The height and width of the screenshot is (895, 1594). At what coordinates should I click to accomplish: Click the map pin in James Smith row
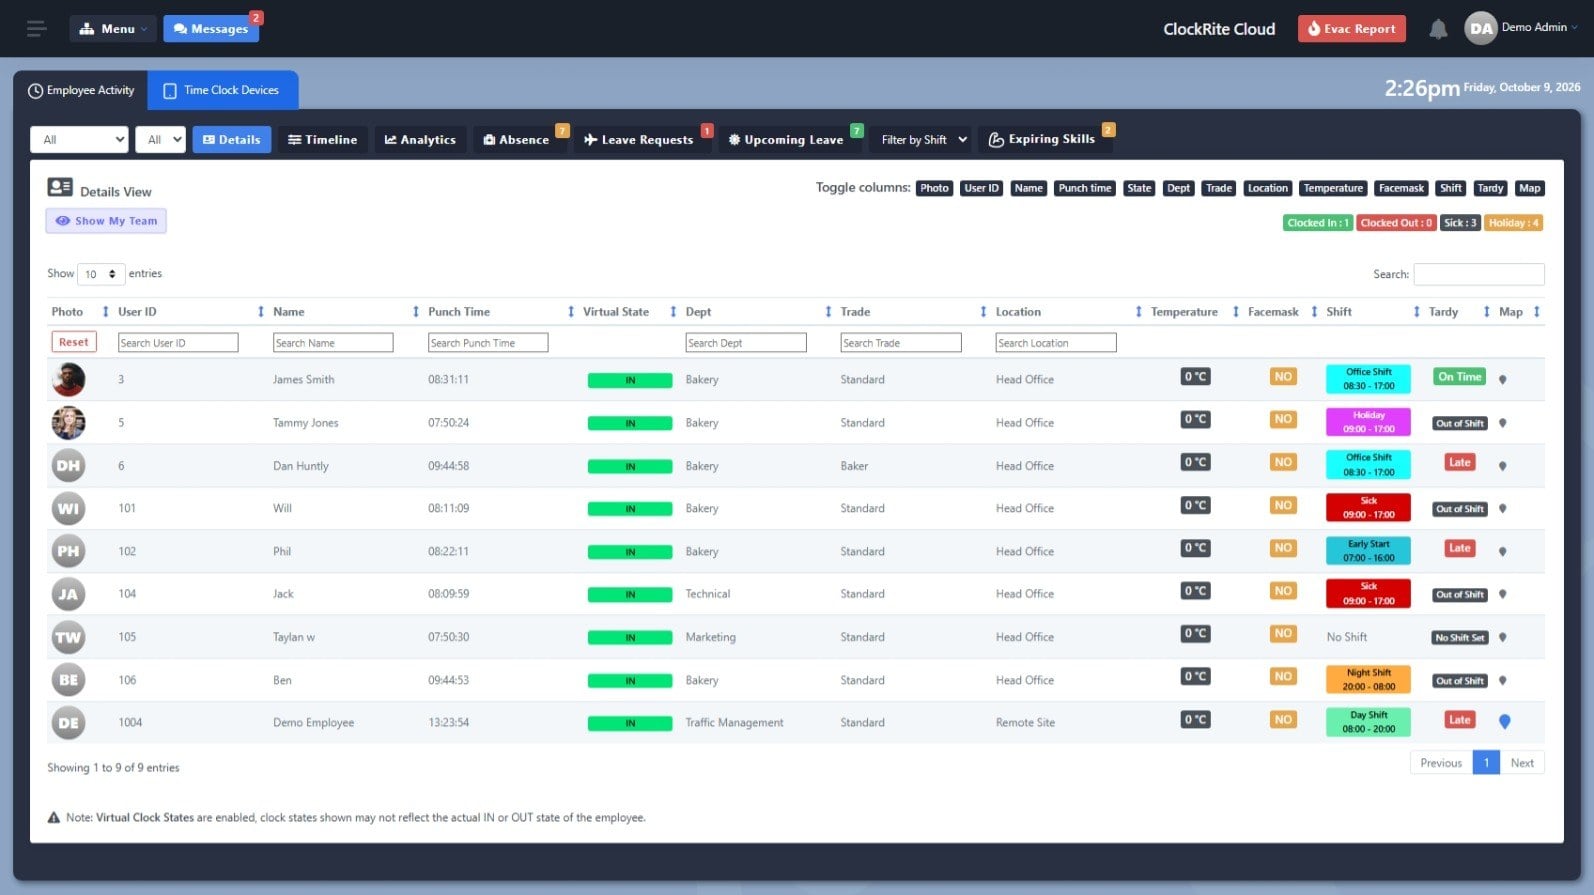pyautogui.click(x=1502, y=379)
